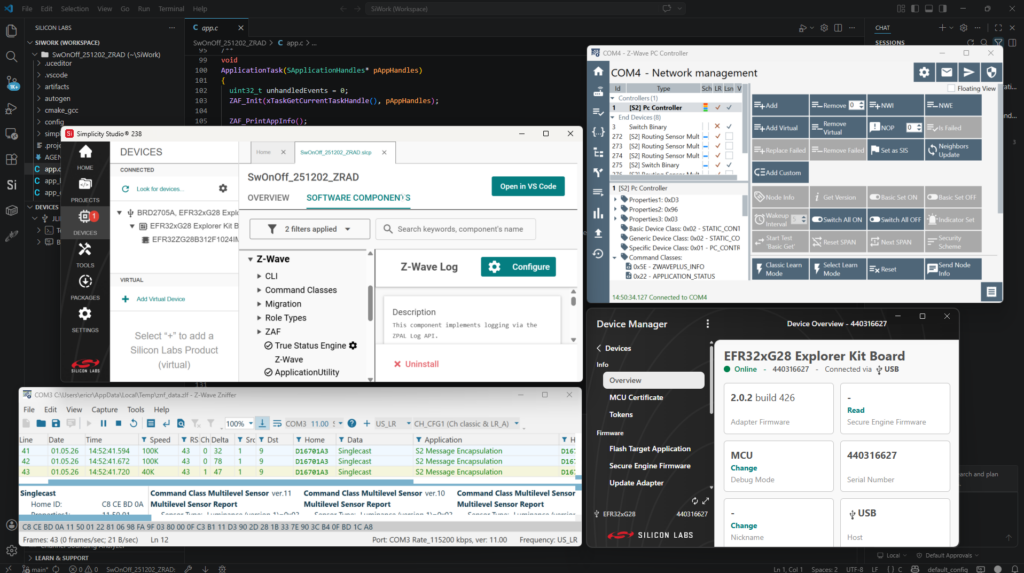The height and width of the screenshot is (573, 1024).
Task: Open Tools menu in Zniffer
Action: coord(136,410)
